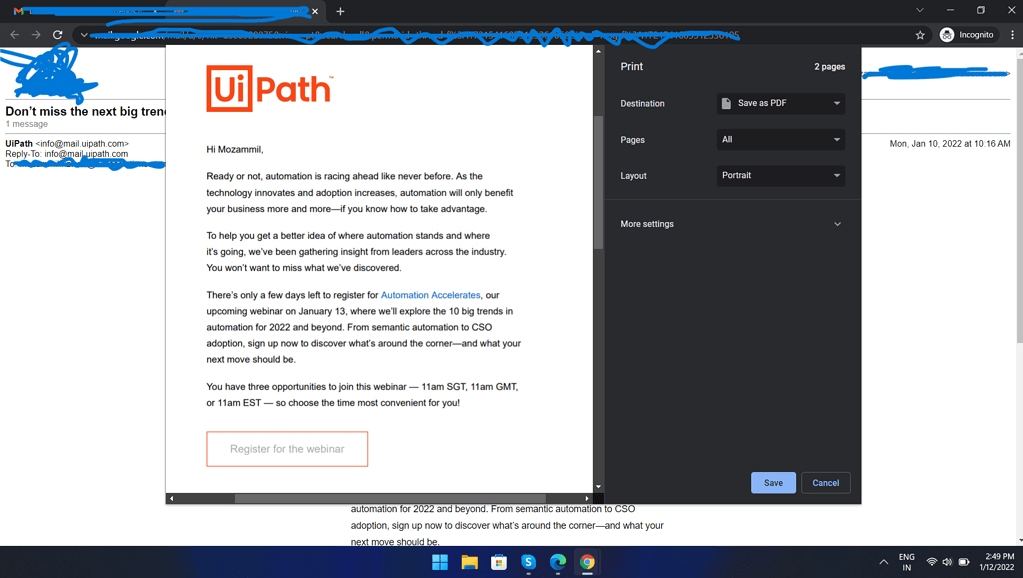This screenshot has width=1023, height=578.
Task: Click the Register for the webinar button
Action: (286, 448)
